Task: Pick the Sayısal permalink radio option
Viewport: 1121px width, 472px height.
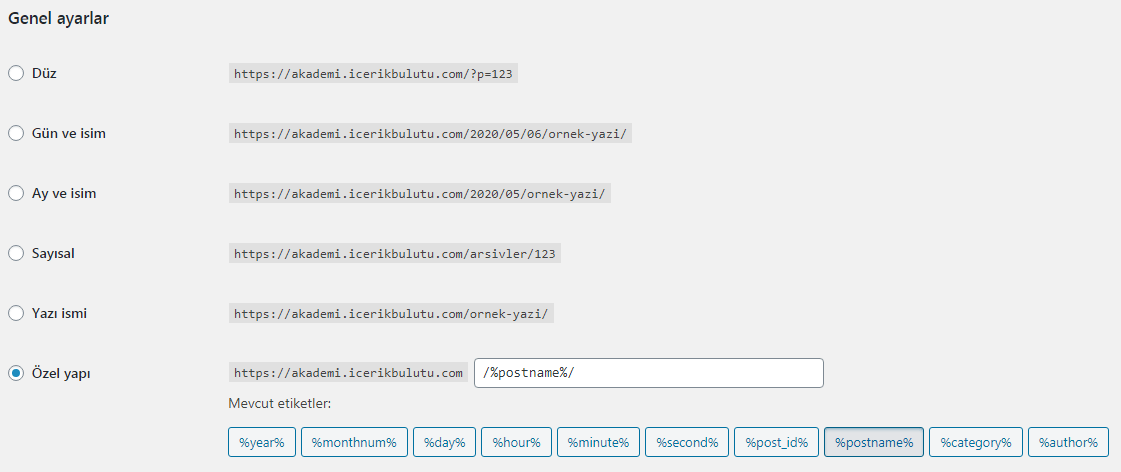Action: coord(16,253)
